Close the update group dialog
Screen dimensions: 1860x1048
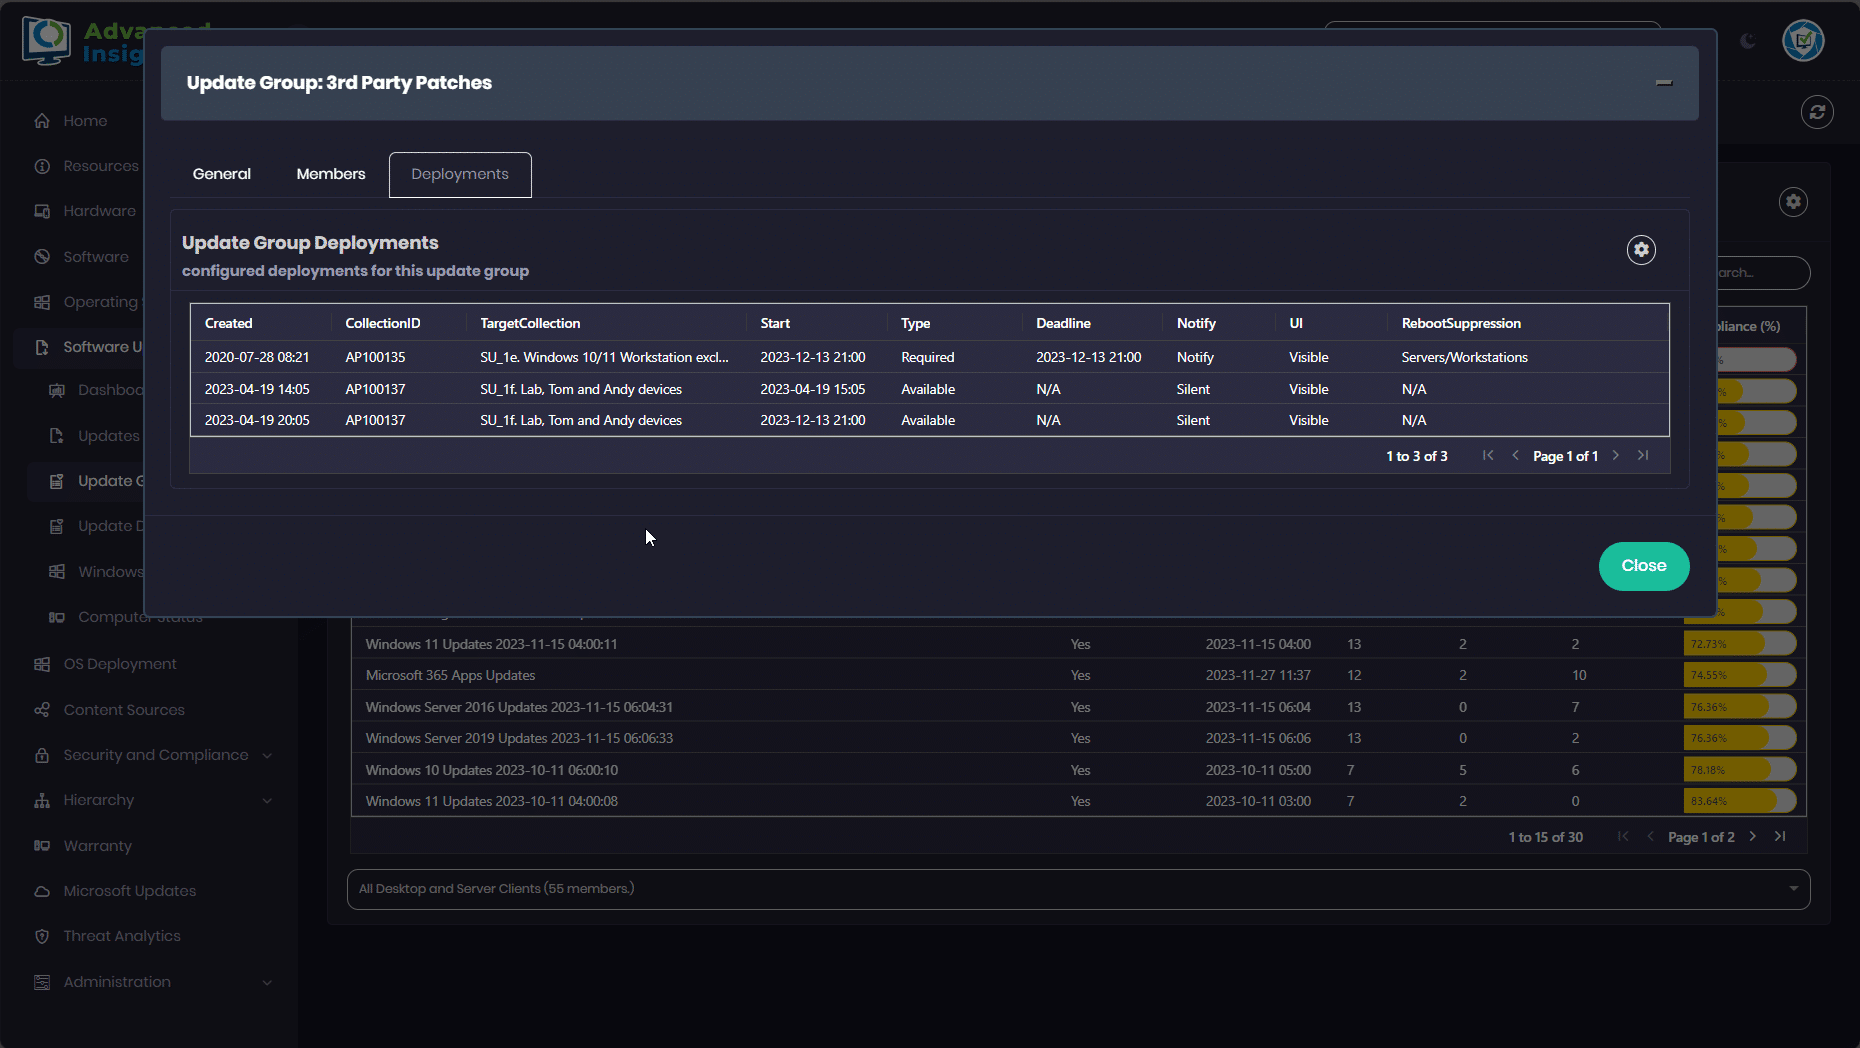coord(1643,566)
